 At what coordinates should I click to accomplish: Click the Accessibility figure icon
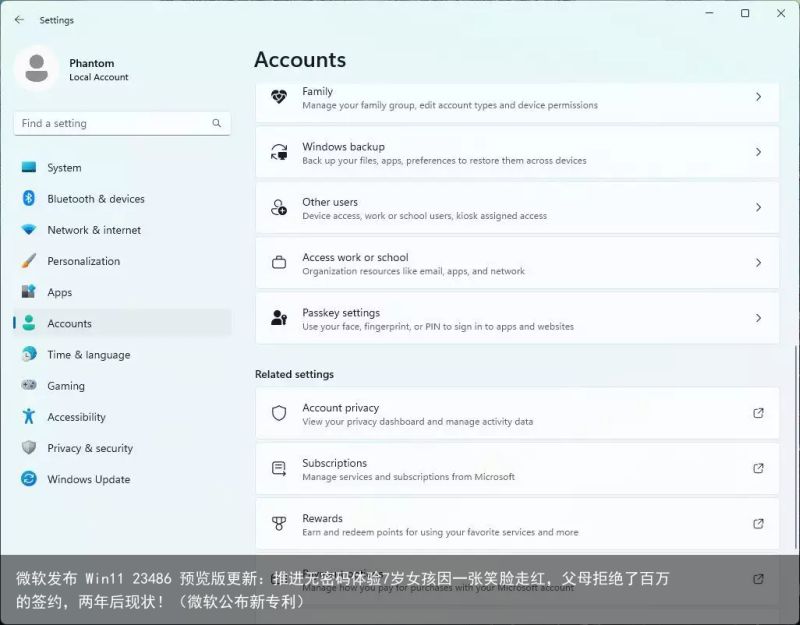coord(29,416)
